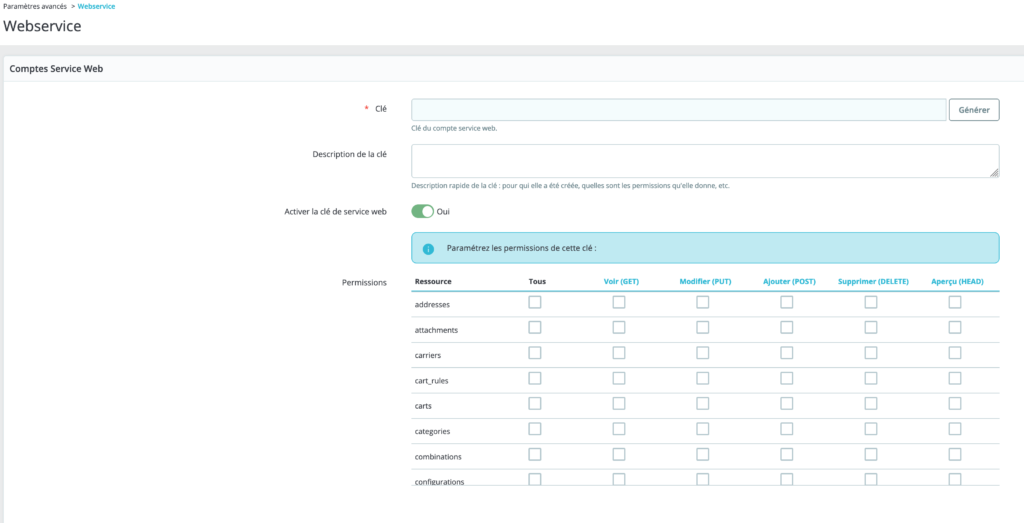Click the Générer button
The height and width of the screenshot is (523, 1024).
(x=974, y=110)
